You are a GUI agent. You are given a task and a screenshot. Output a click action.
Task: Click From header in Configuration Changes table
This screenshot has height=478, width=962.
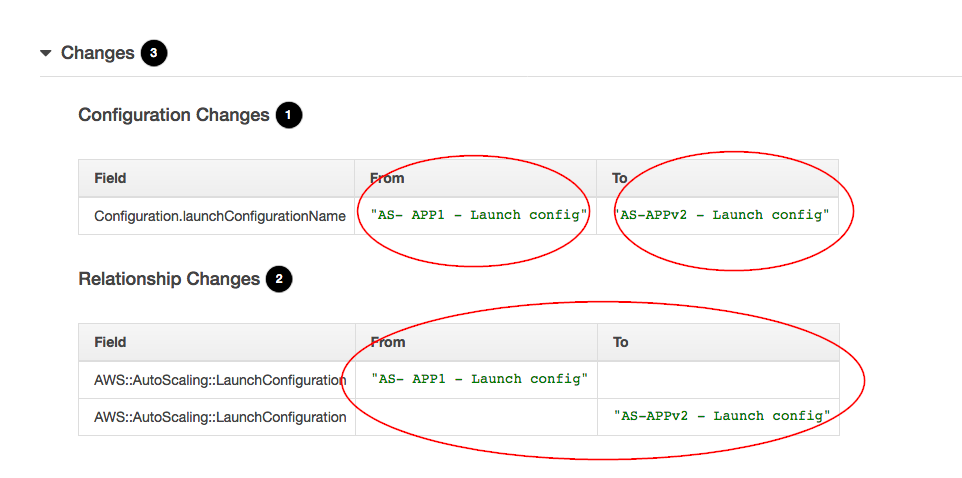click(387, 178)
